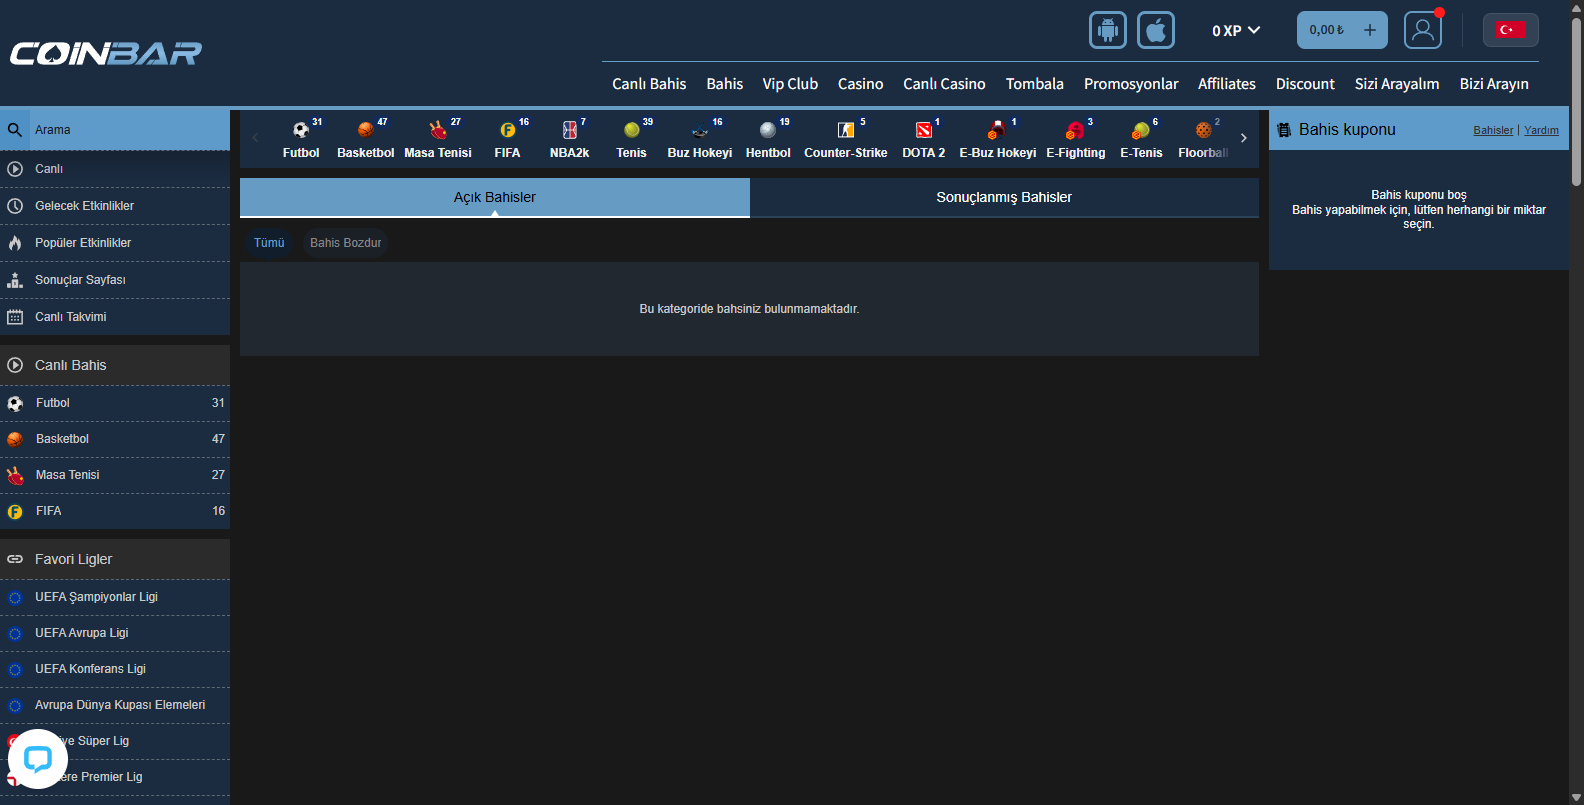Advance sports carousel with right arrow
This screenshot has height=805, width=1584.
tap(1244, 138)
